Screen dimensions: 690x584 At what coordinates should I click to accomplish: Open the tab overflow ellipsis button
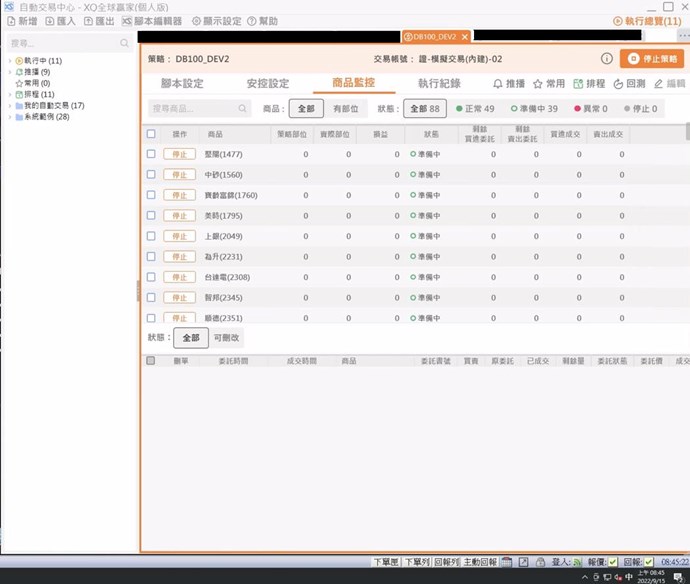click(683, 36)
